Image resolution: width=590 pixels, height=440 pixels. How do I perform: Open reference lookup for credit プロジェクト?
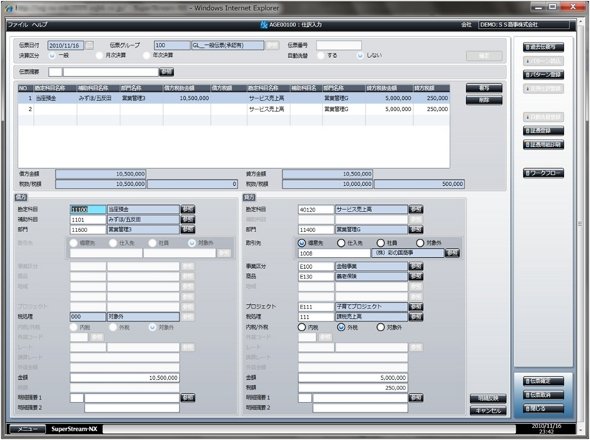pos(416,307)
